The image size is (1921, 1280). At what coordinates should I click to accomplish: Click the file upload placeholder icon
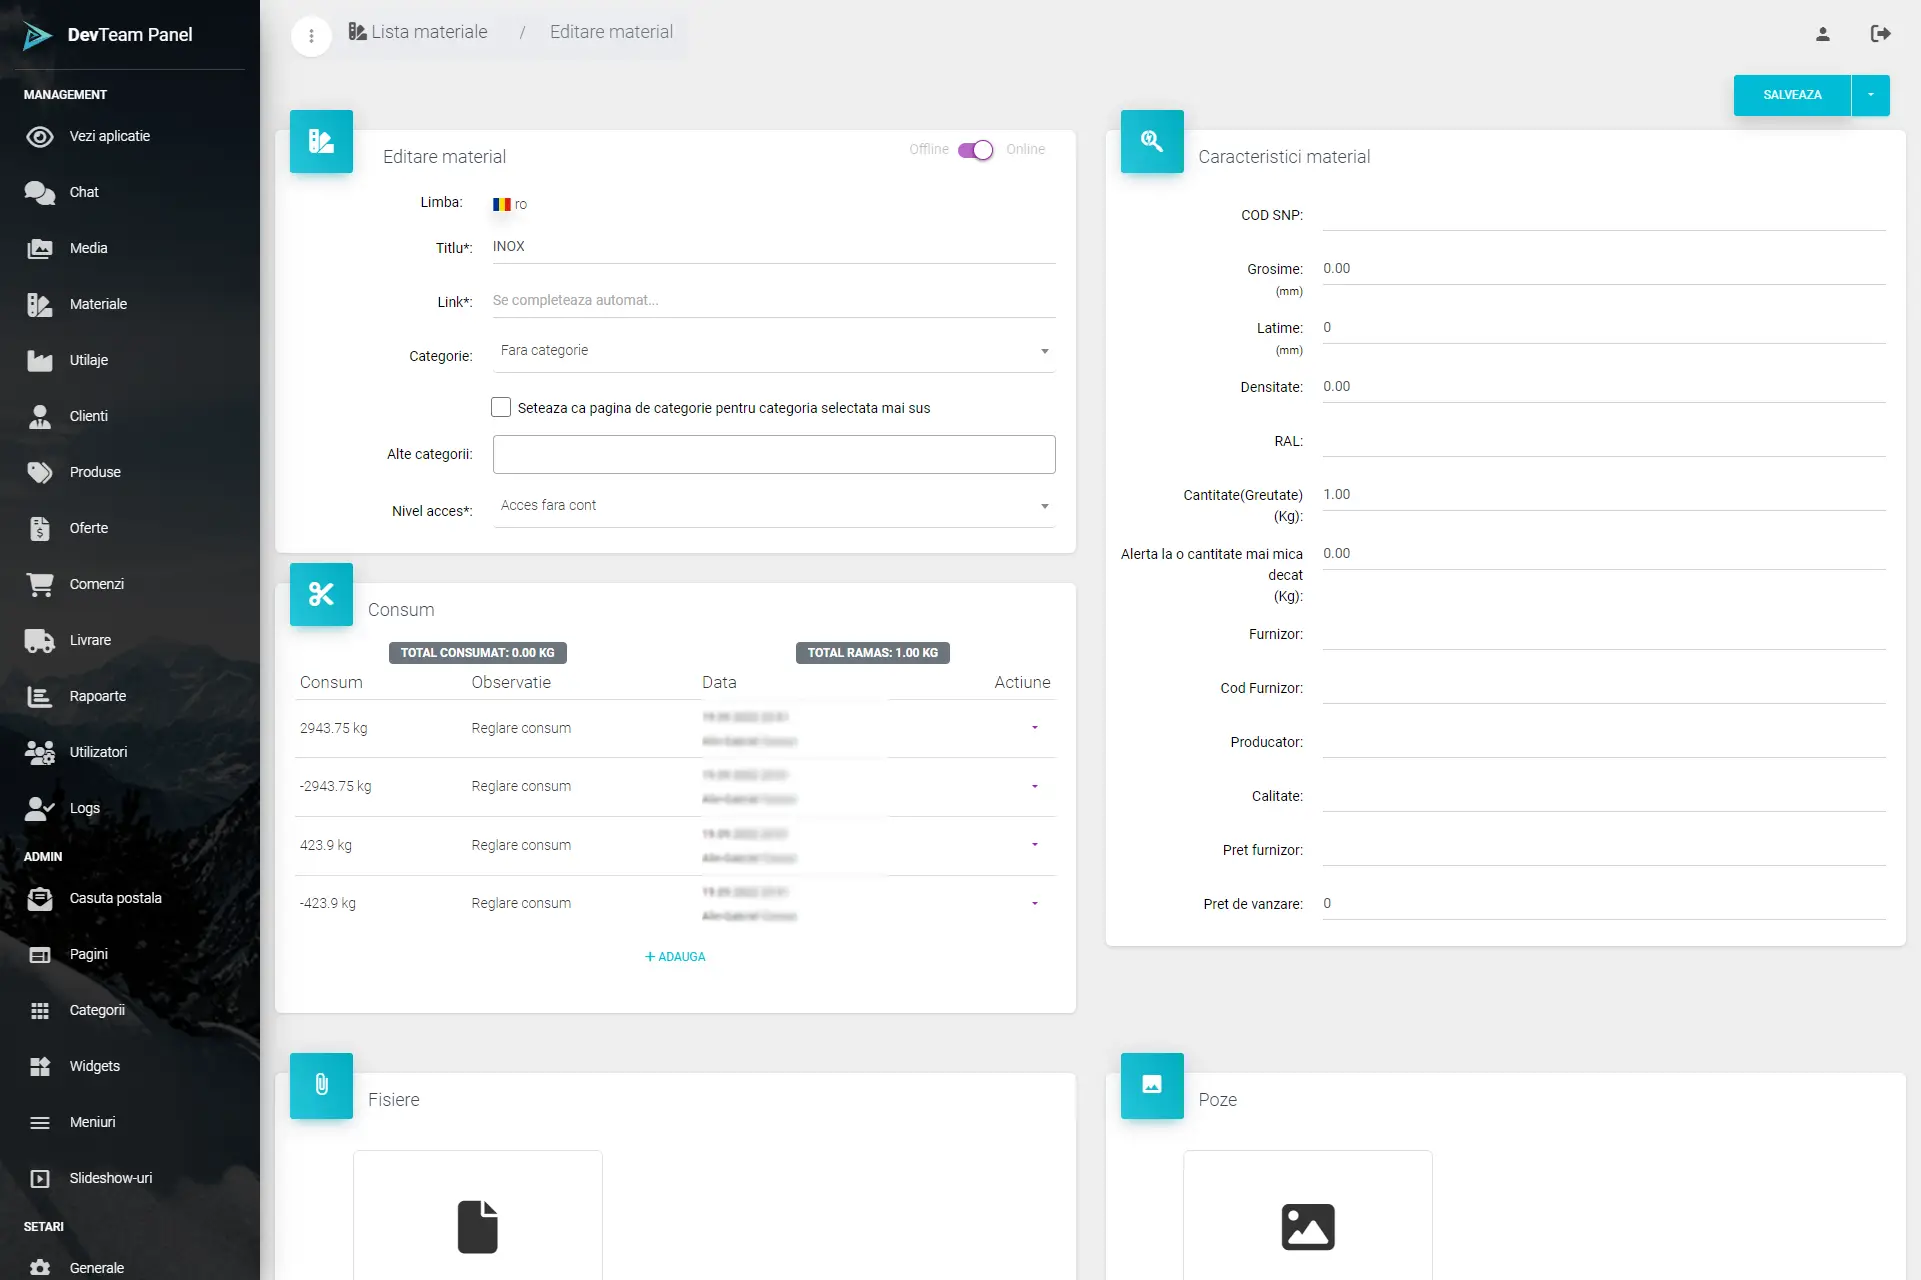coord(477,1225)
